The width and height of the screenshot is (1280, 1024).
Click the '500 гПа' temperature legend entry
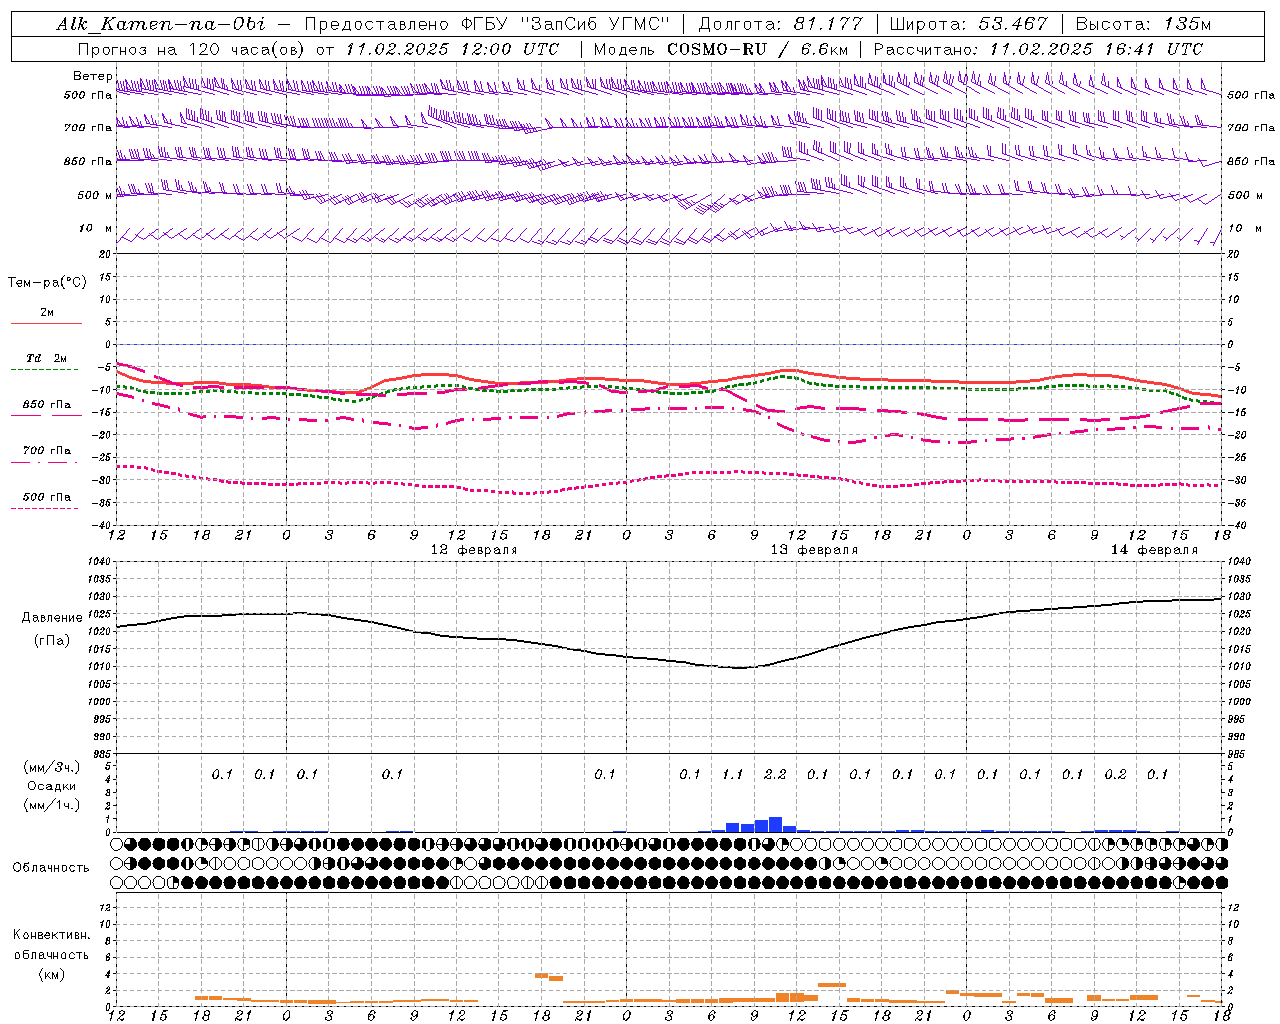pyautogui.click(x=46, y=497)
